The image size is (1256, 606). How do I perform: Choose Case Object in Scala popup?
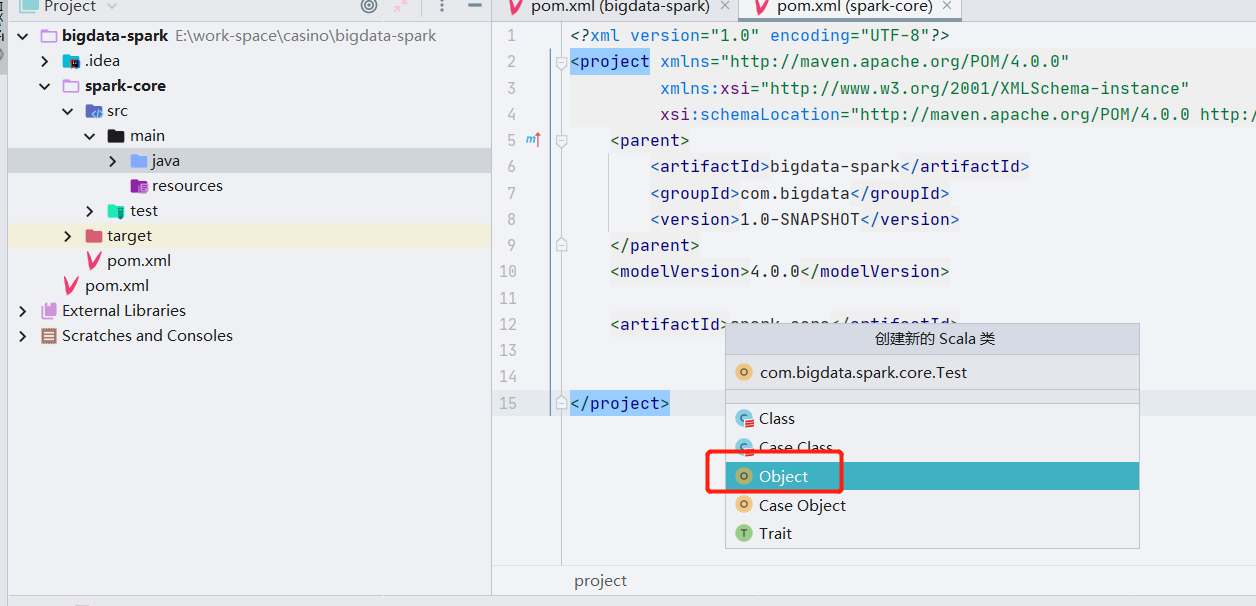932,505
